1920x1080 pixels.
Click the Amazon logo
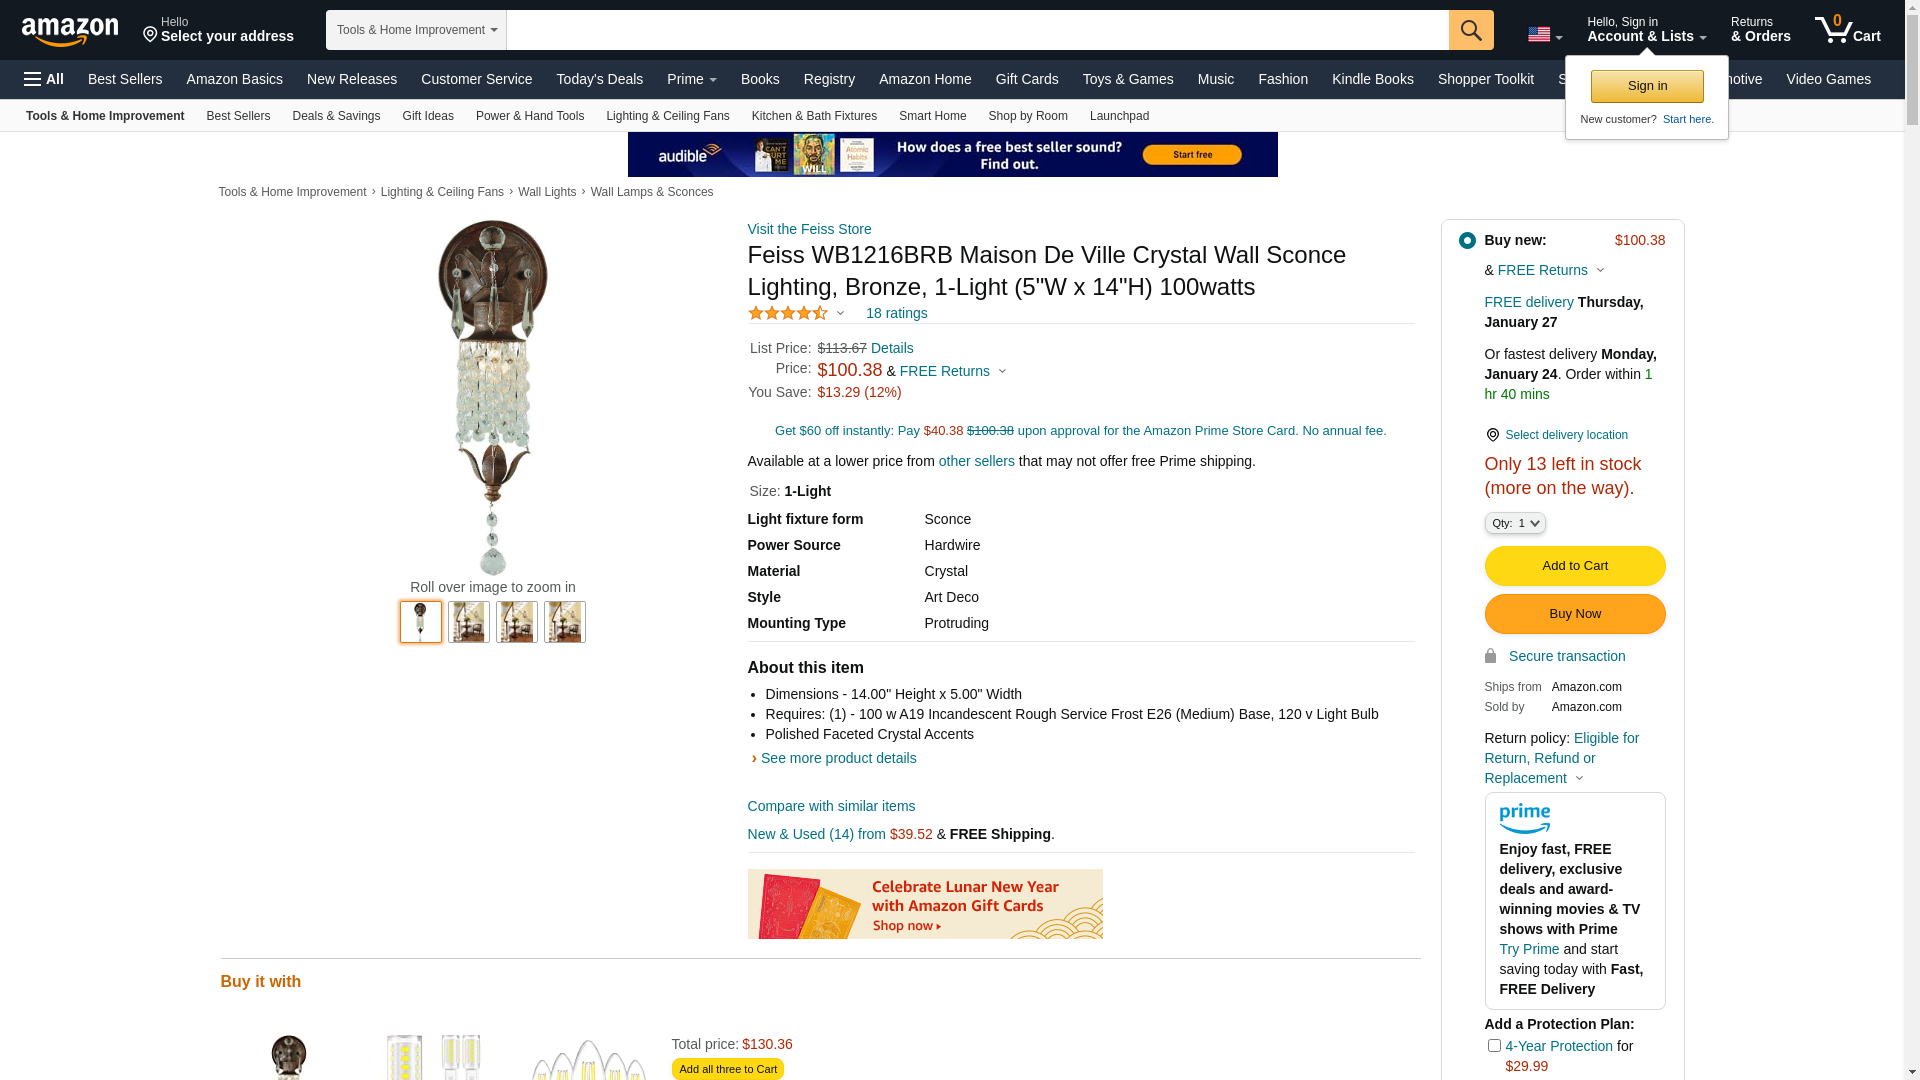tap(70, 31)
